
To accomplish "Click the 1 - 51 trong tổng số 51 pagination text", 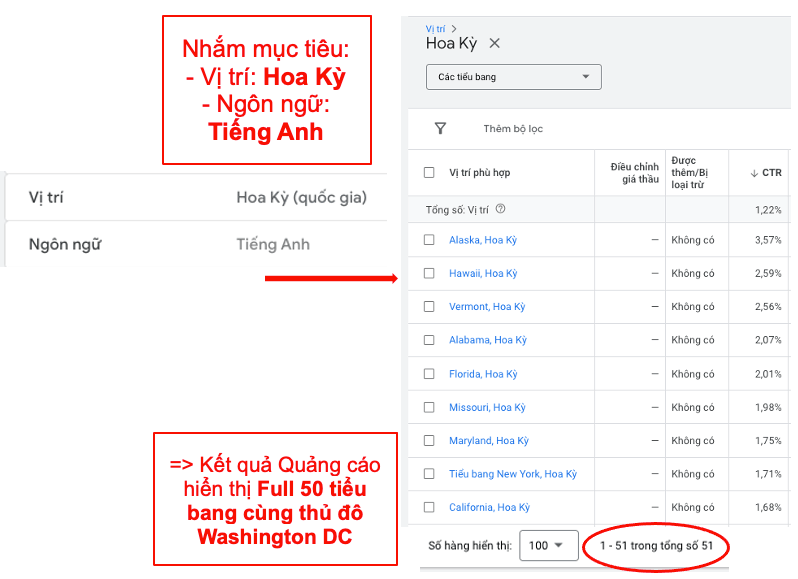I will click(x=657, y=545).
